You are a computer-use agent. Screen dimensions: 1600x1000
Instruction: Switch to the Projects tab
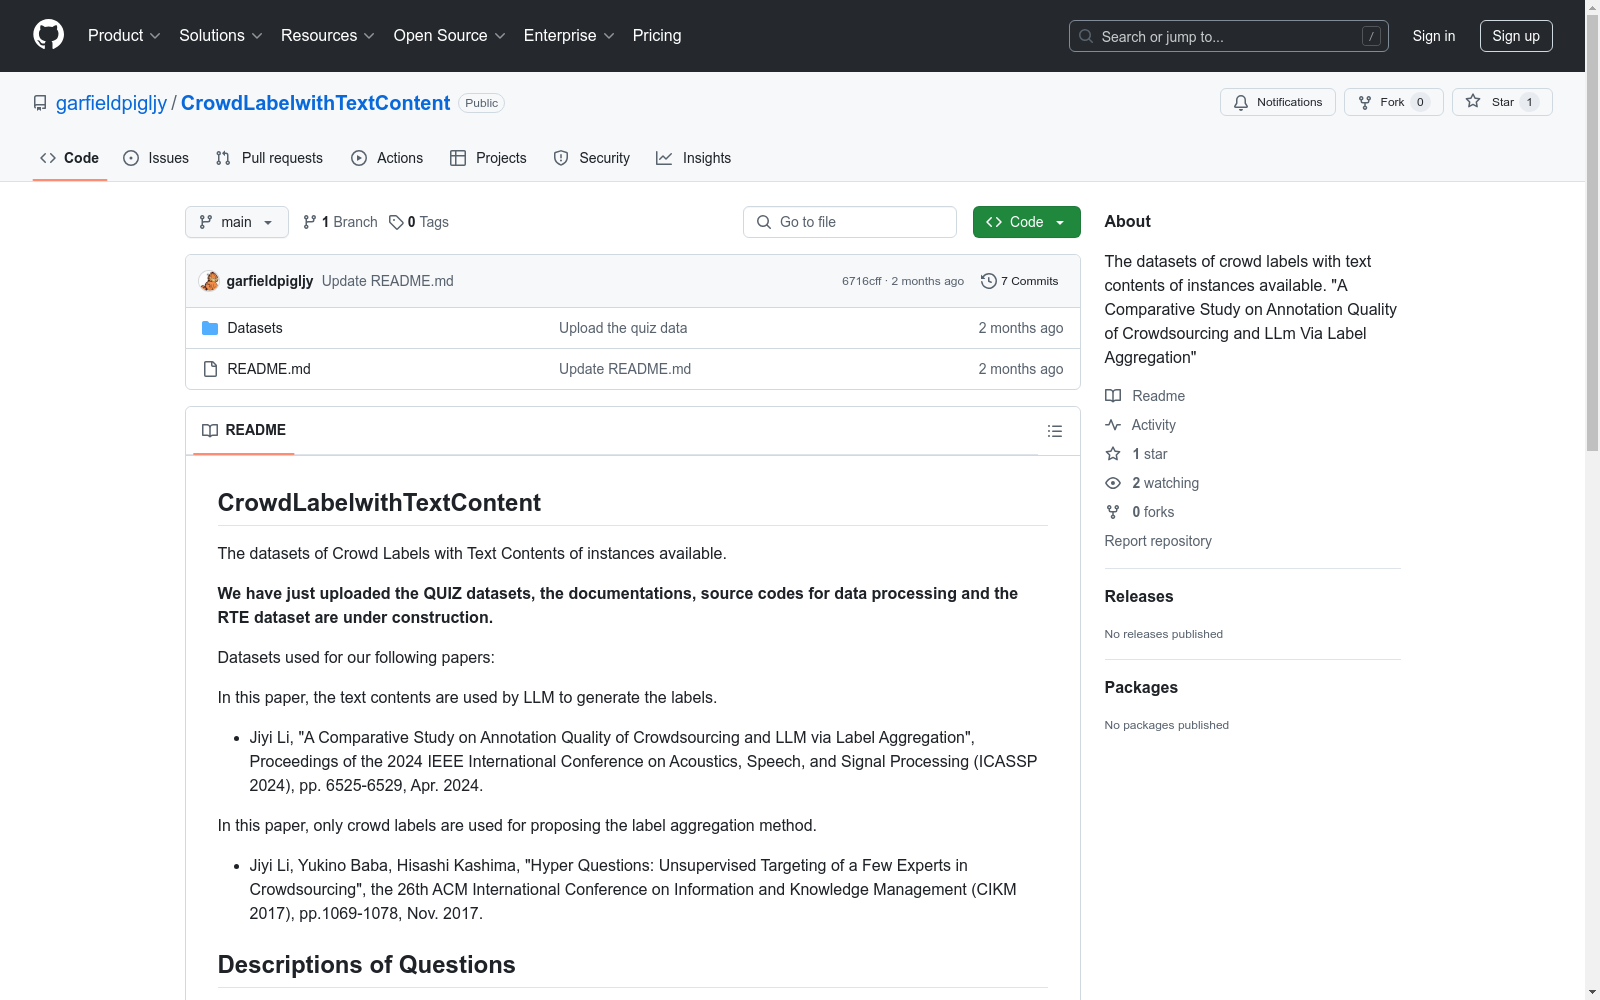click(488, 158)
